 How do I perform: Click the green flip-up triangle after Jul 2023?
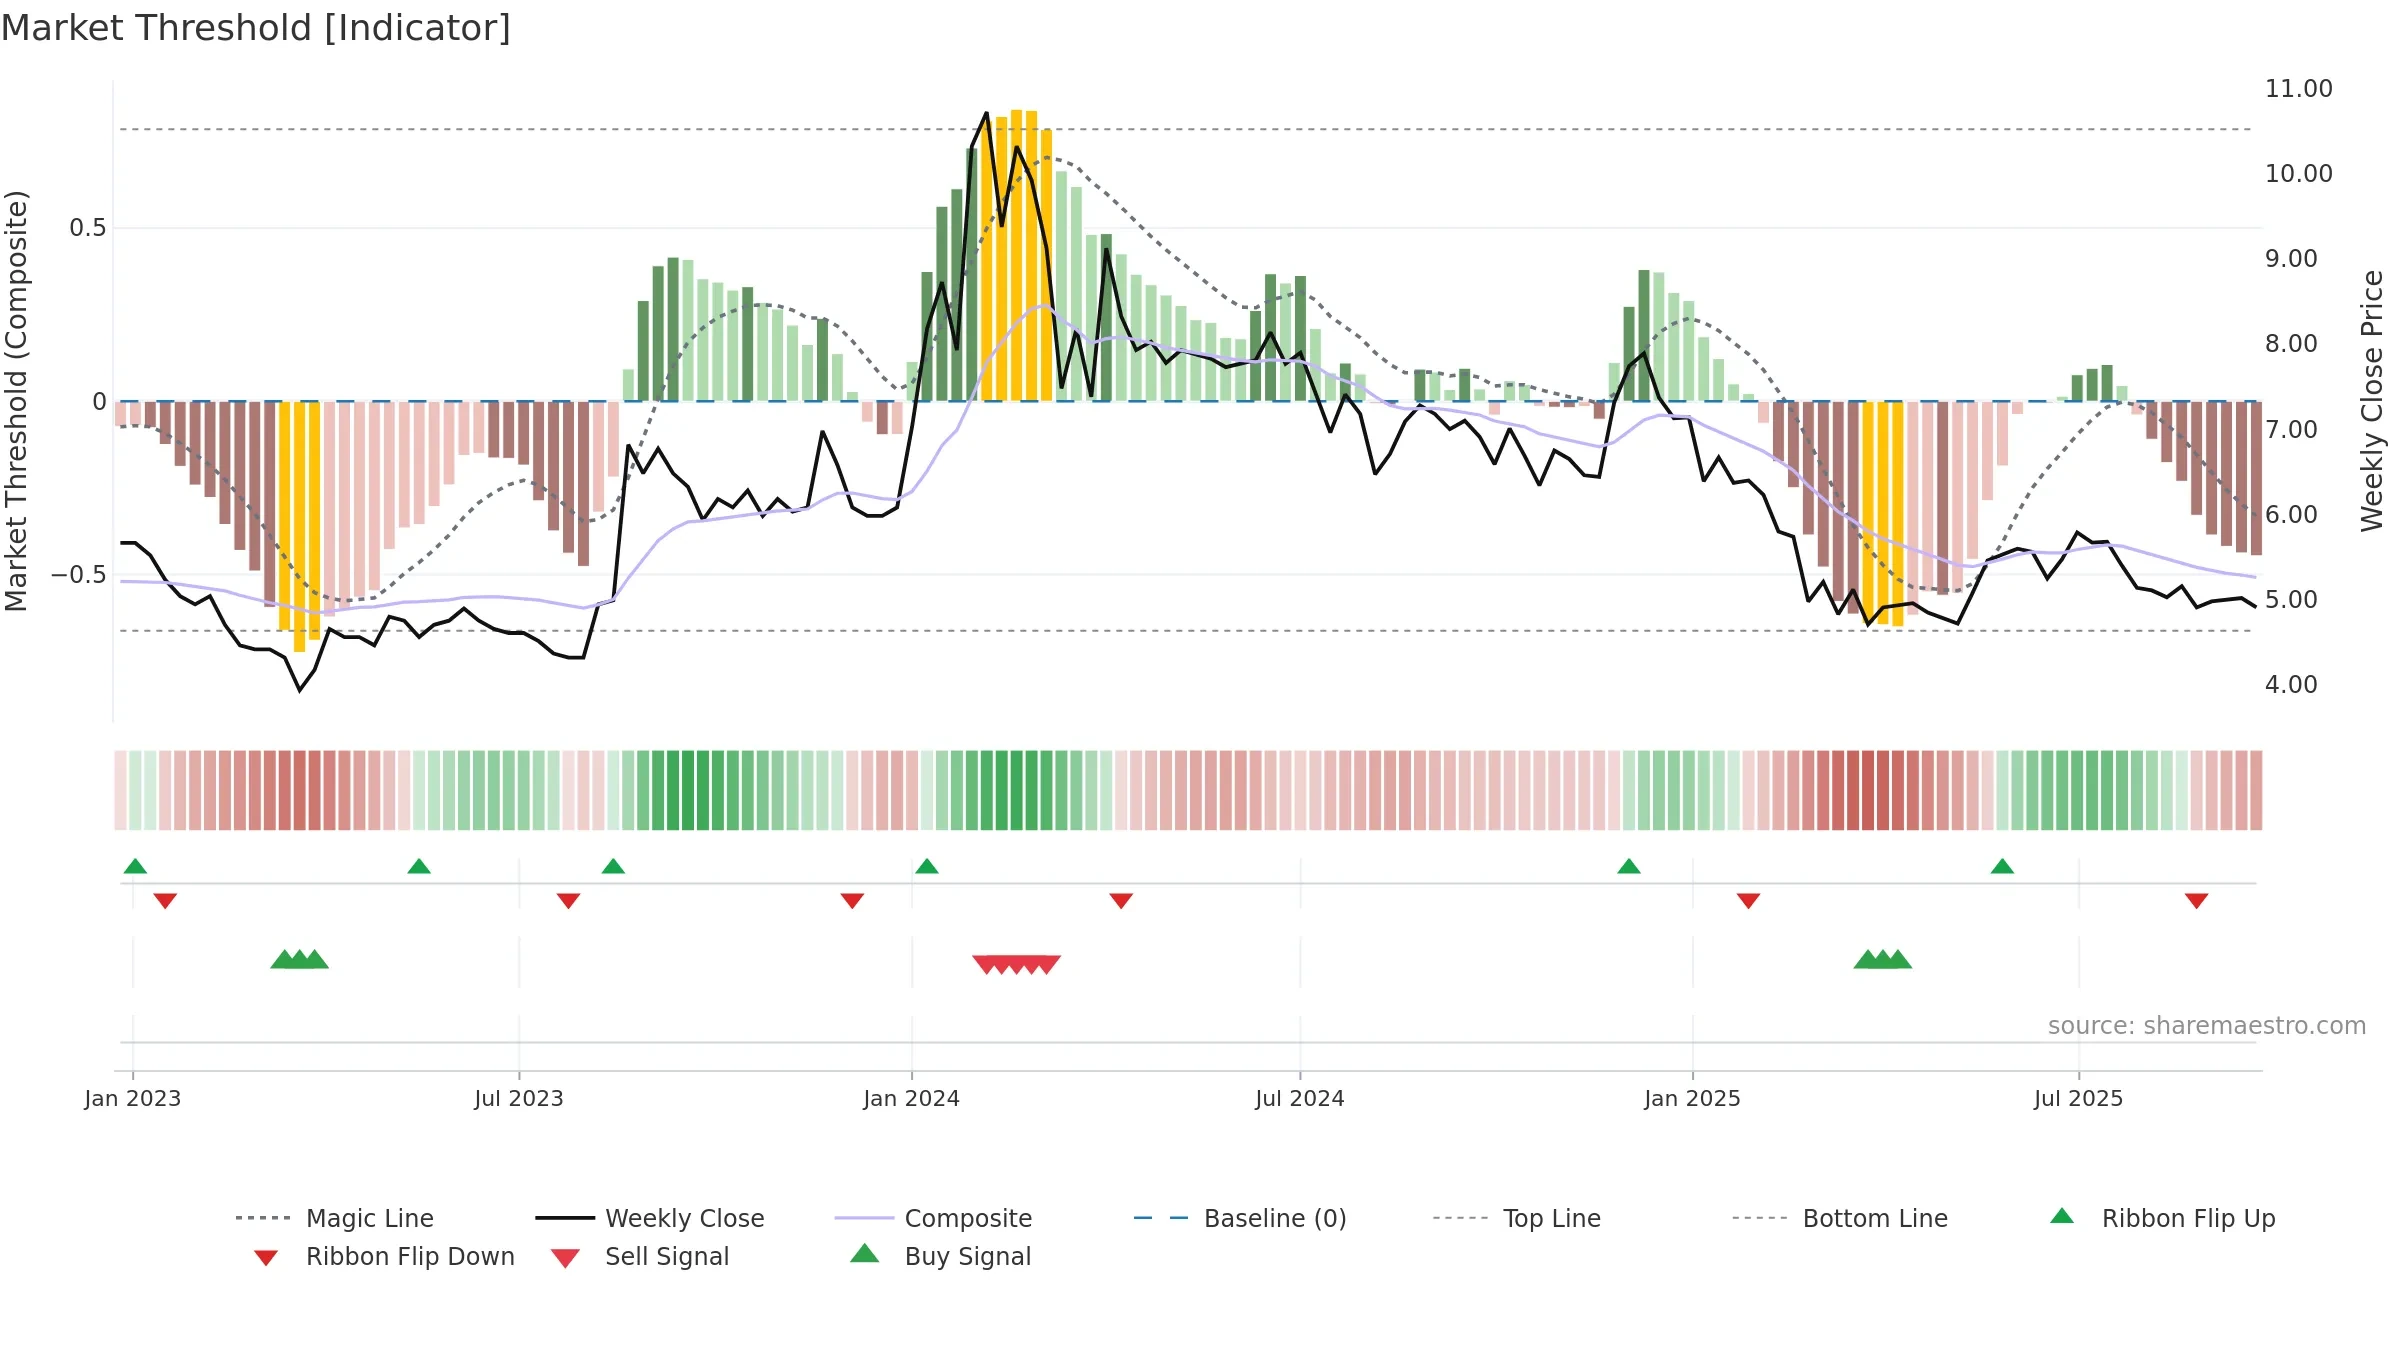tap(613, 866)
